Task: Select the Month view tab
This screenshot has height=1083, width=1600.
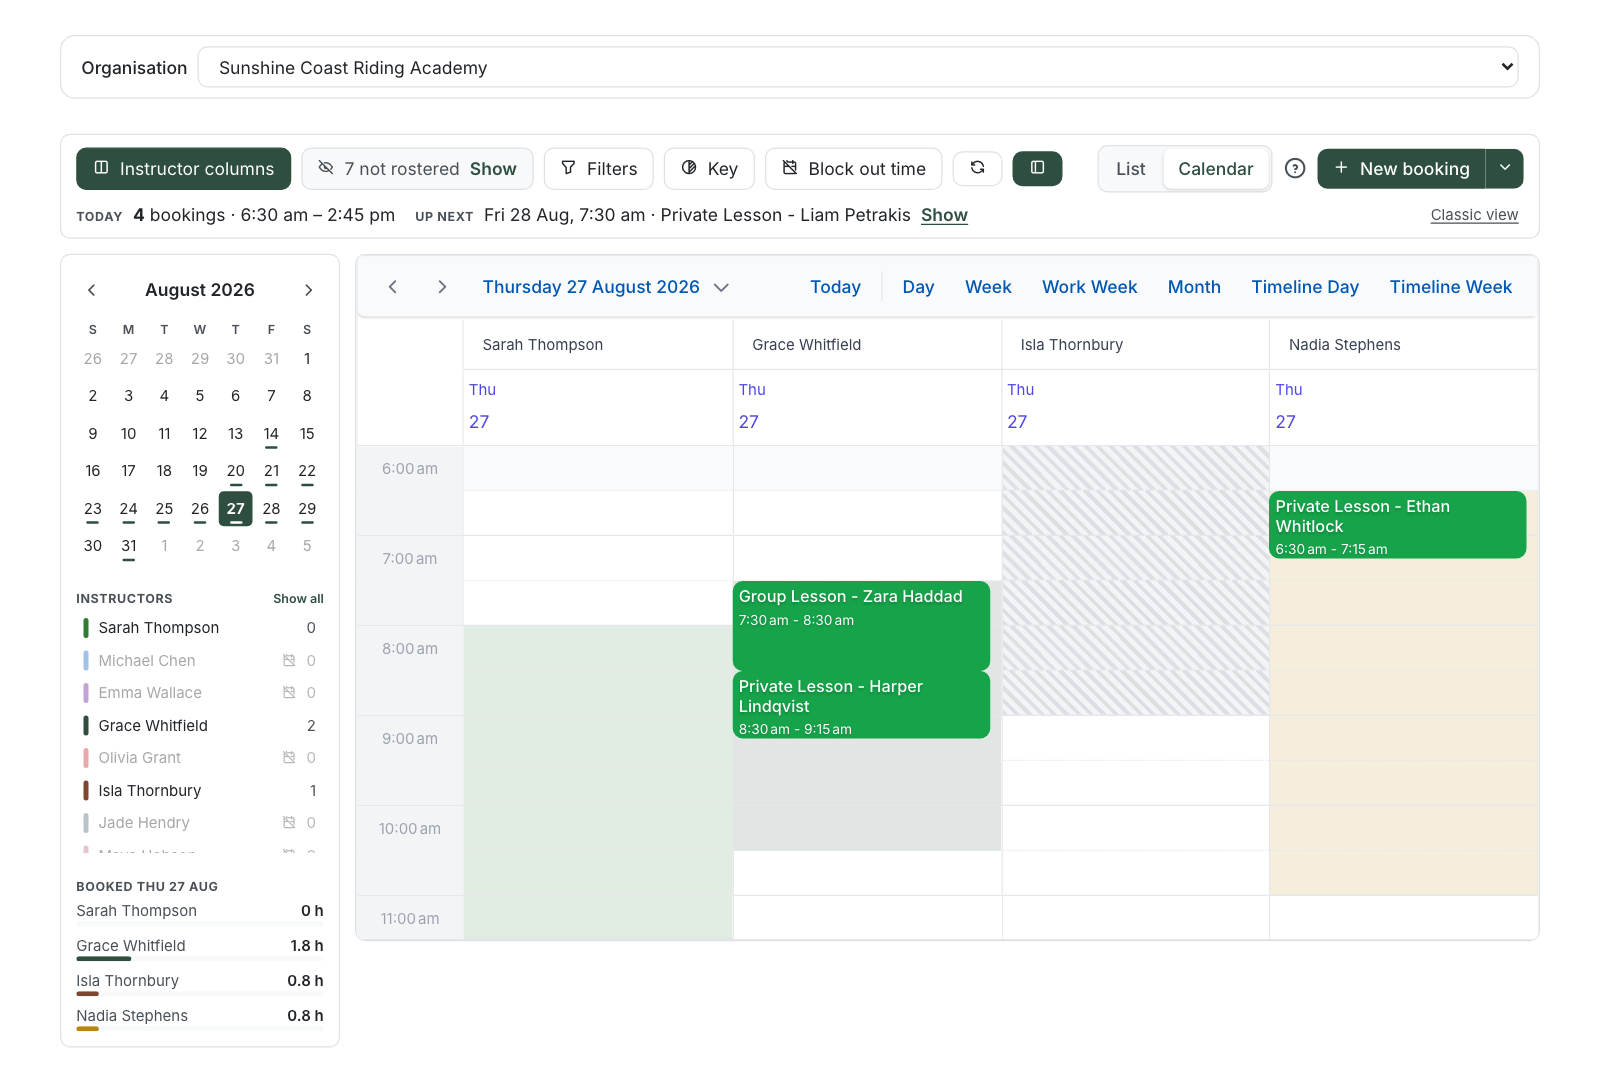Action: [1194, 287]
